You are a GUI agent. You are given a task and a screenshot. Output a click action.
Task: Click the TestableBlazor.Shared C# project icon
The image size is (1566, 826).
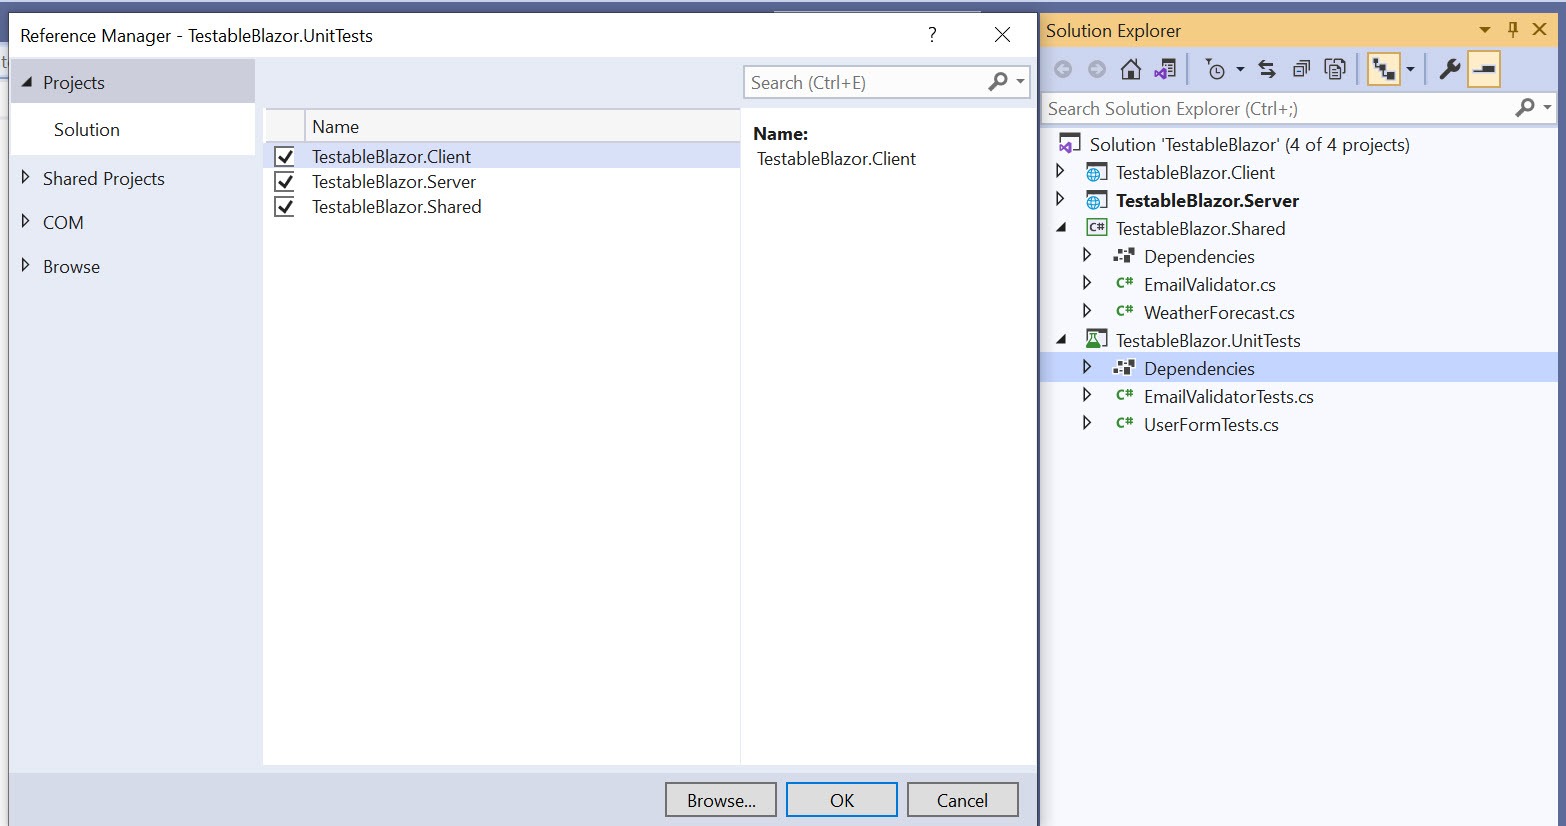(1096, 228)
